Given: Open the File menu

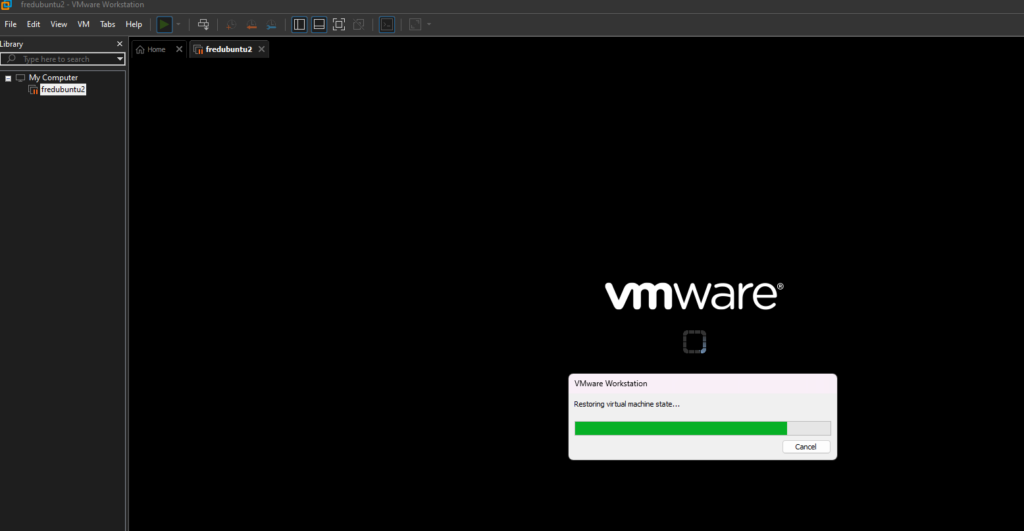Looking at the screenshot, I should 10,24.
